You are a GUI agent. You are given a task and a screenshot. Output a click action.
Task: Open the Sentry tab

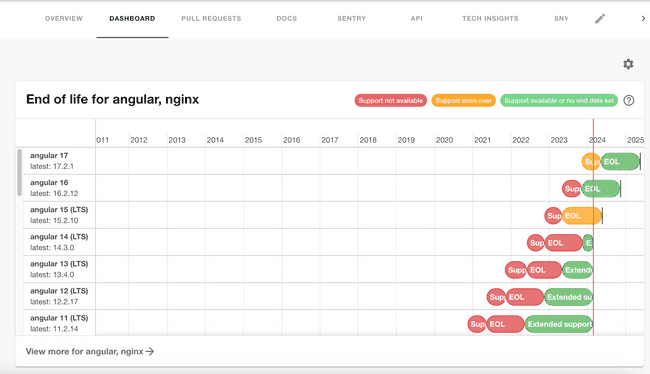(x=352, y=19)
